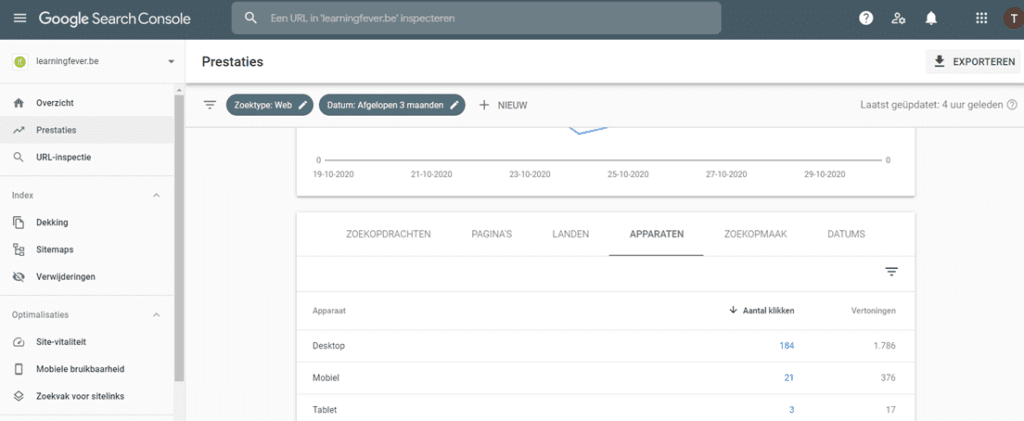
Task: Open the notifications bell
Action: (931, 18)
